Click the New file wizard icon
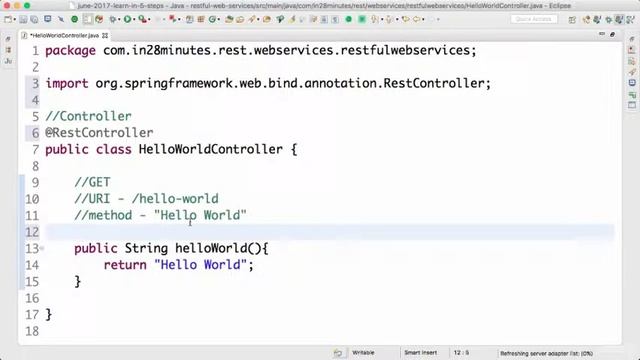Image resolution: width=640 pixels, height=360 pixels. click(8, 19)
